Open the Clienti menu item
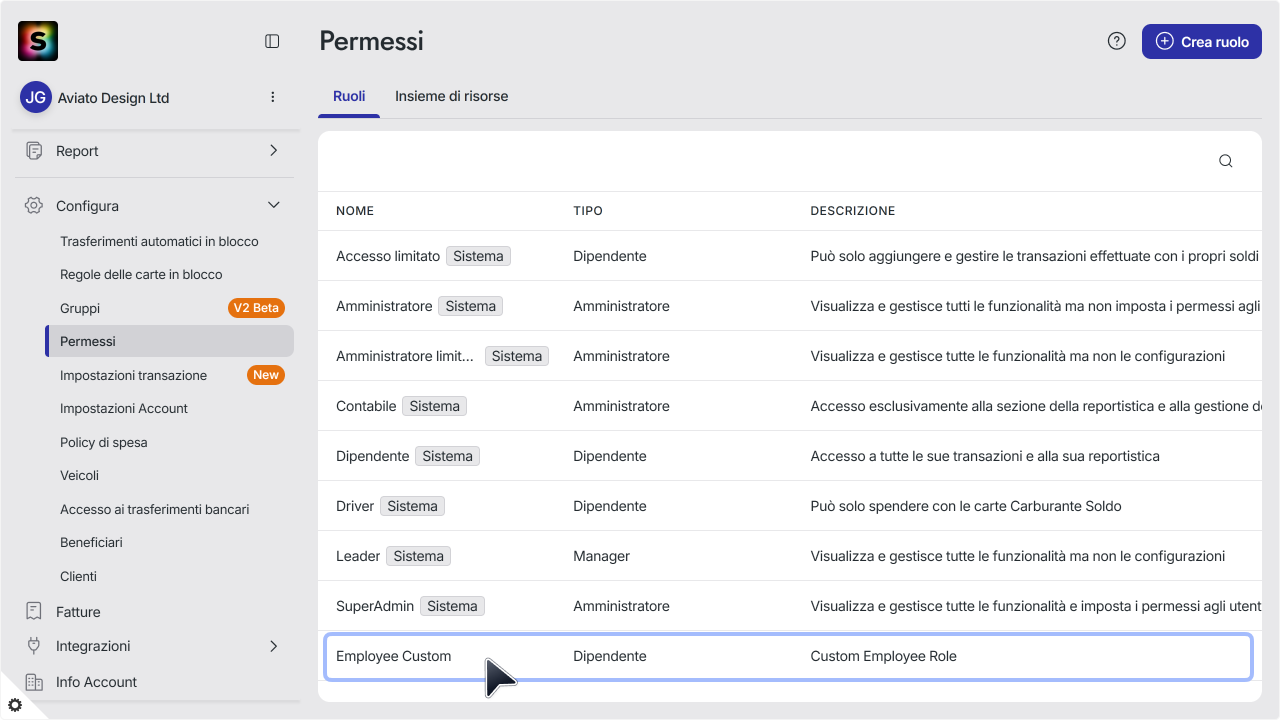Viewport: 1280px width, 720px height. point(78,576)
